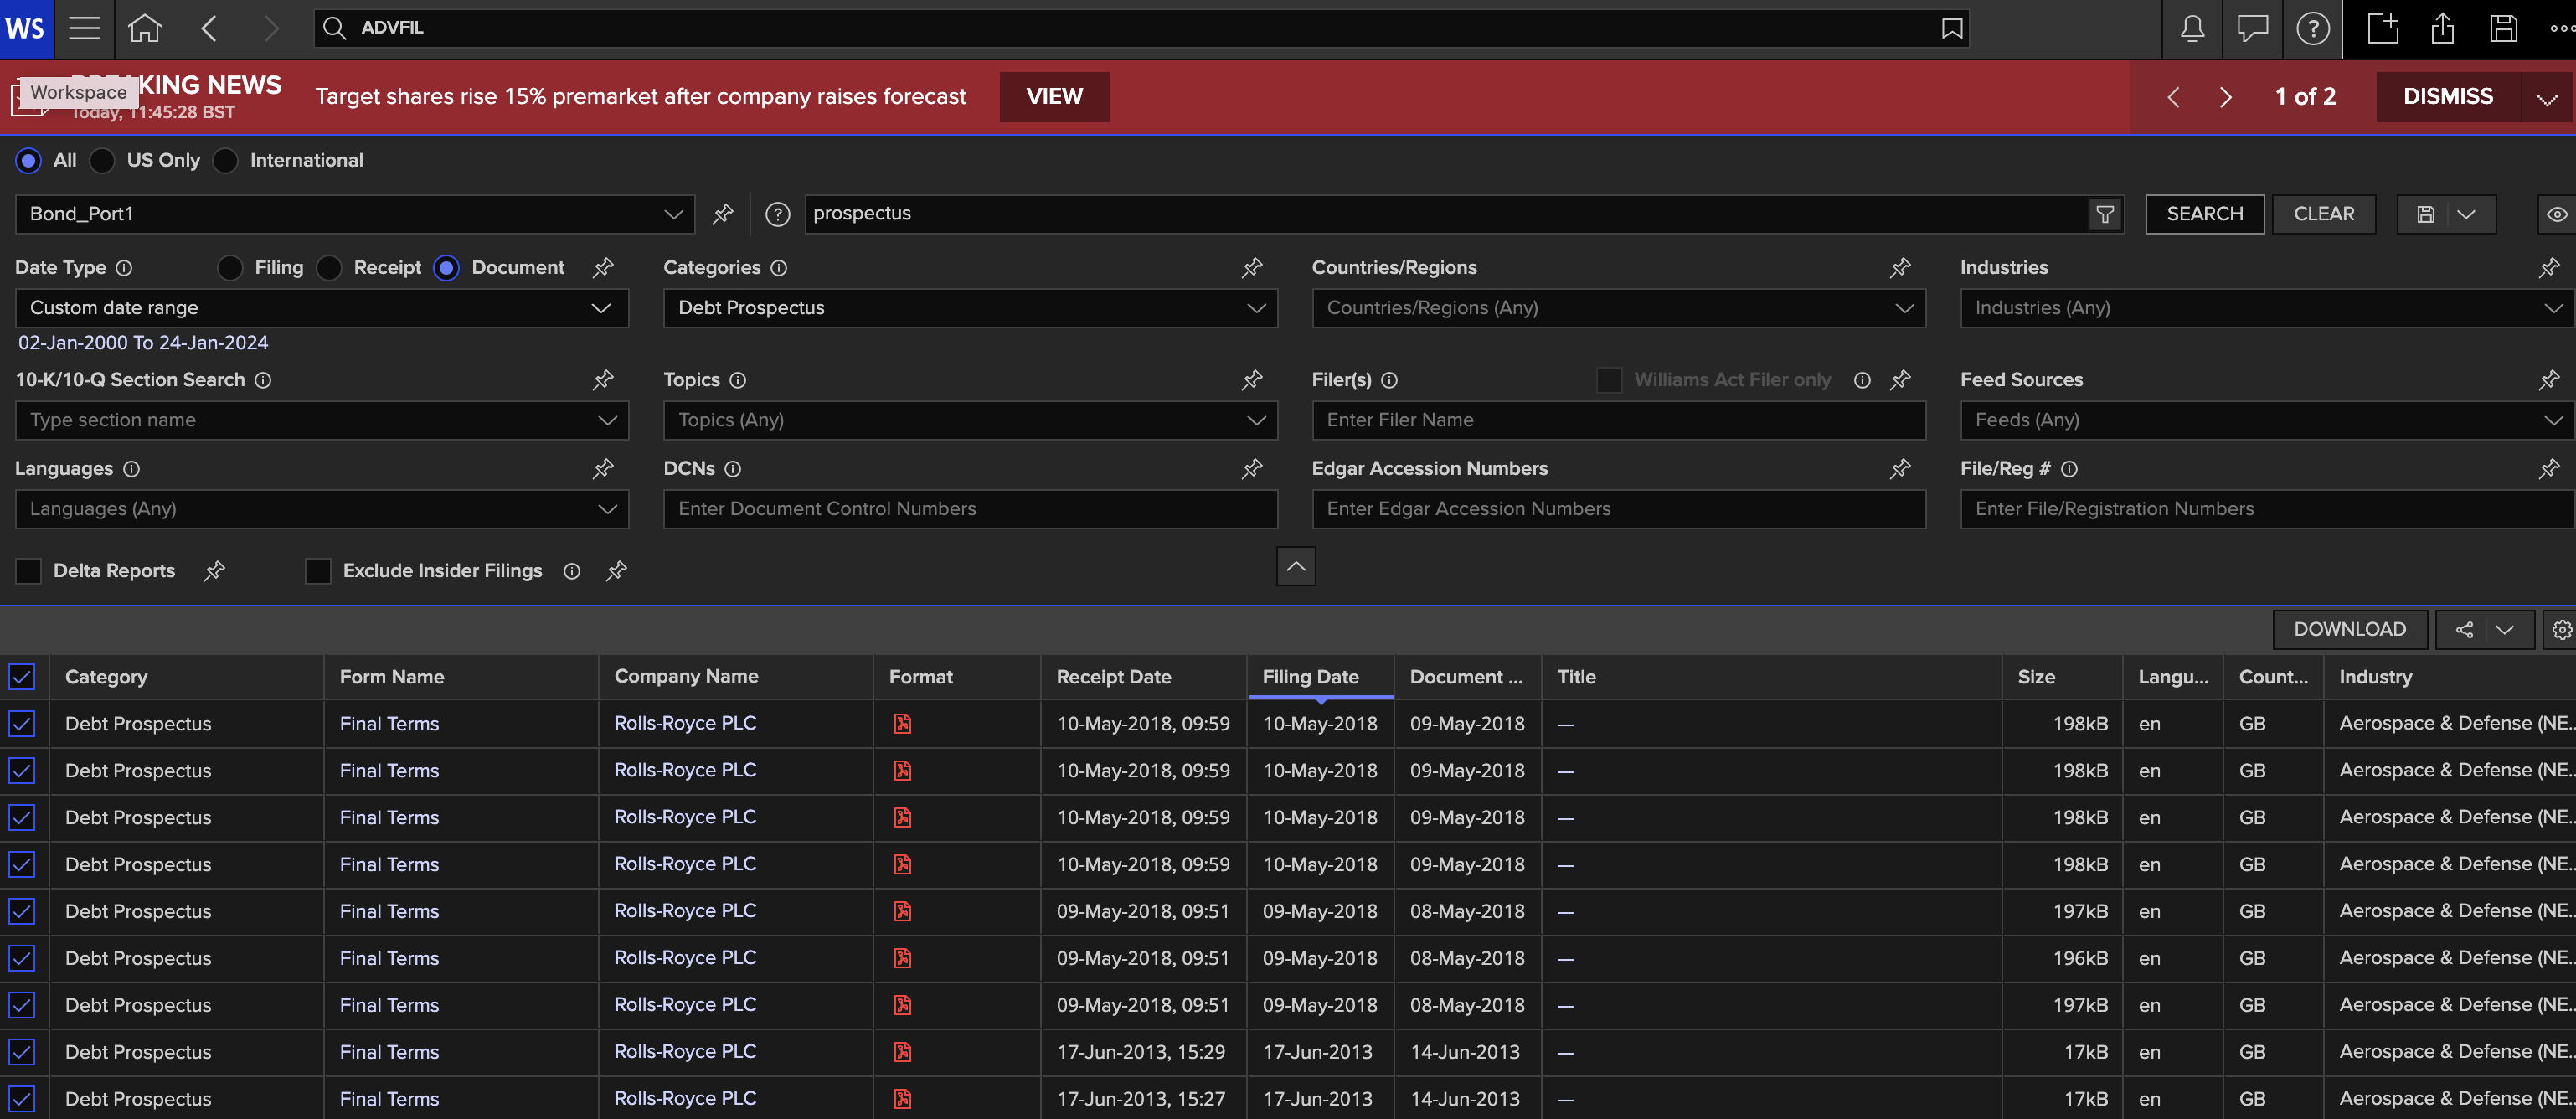Image resolution: width=2576 pixels, height=1119 pixels.
Task: Open the Debt Prospectus categories dropdown
Action: click(x=970, y=308)
